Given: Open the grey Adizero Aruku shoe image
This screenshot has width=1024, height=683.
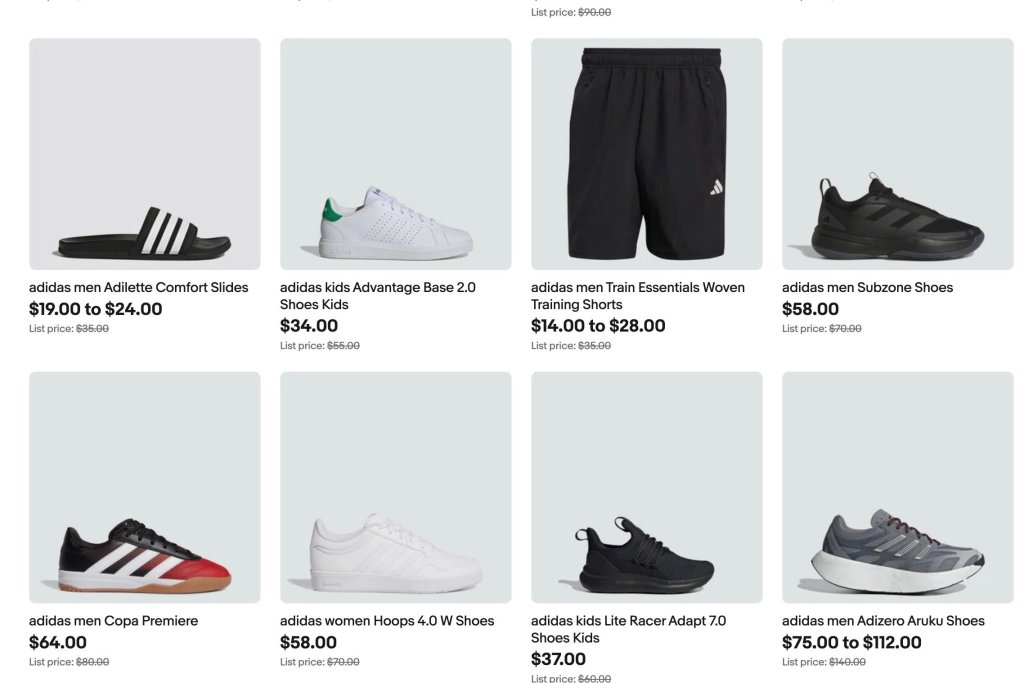Looking at the screenshot, I should pyautogui.click(x=897, y=487).
